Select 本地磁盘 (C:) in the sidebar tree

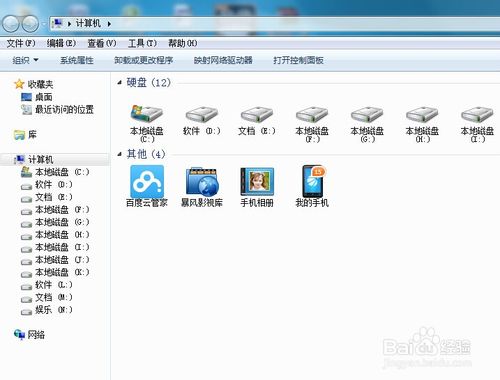(55, 172)
